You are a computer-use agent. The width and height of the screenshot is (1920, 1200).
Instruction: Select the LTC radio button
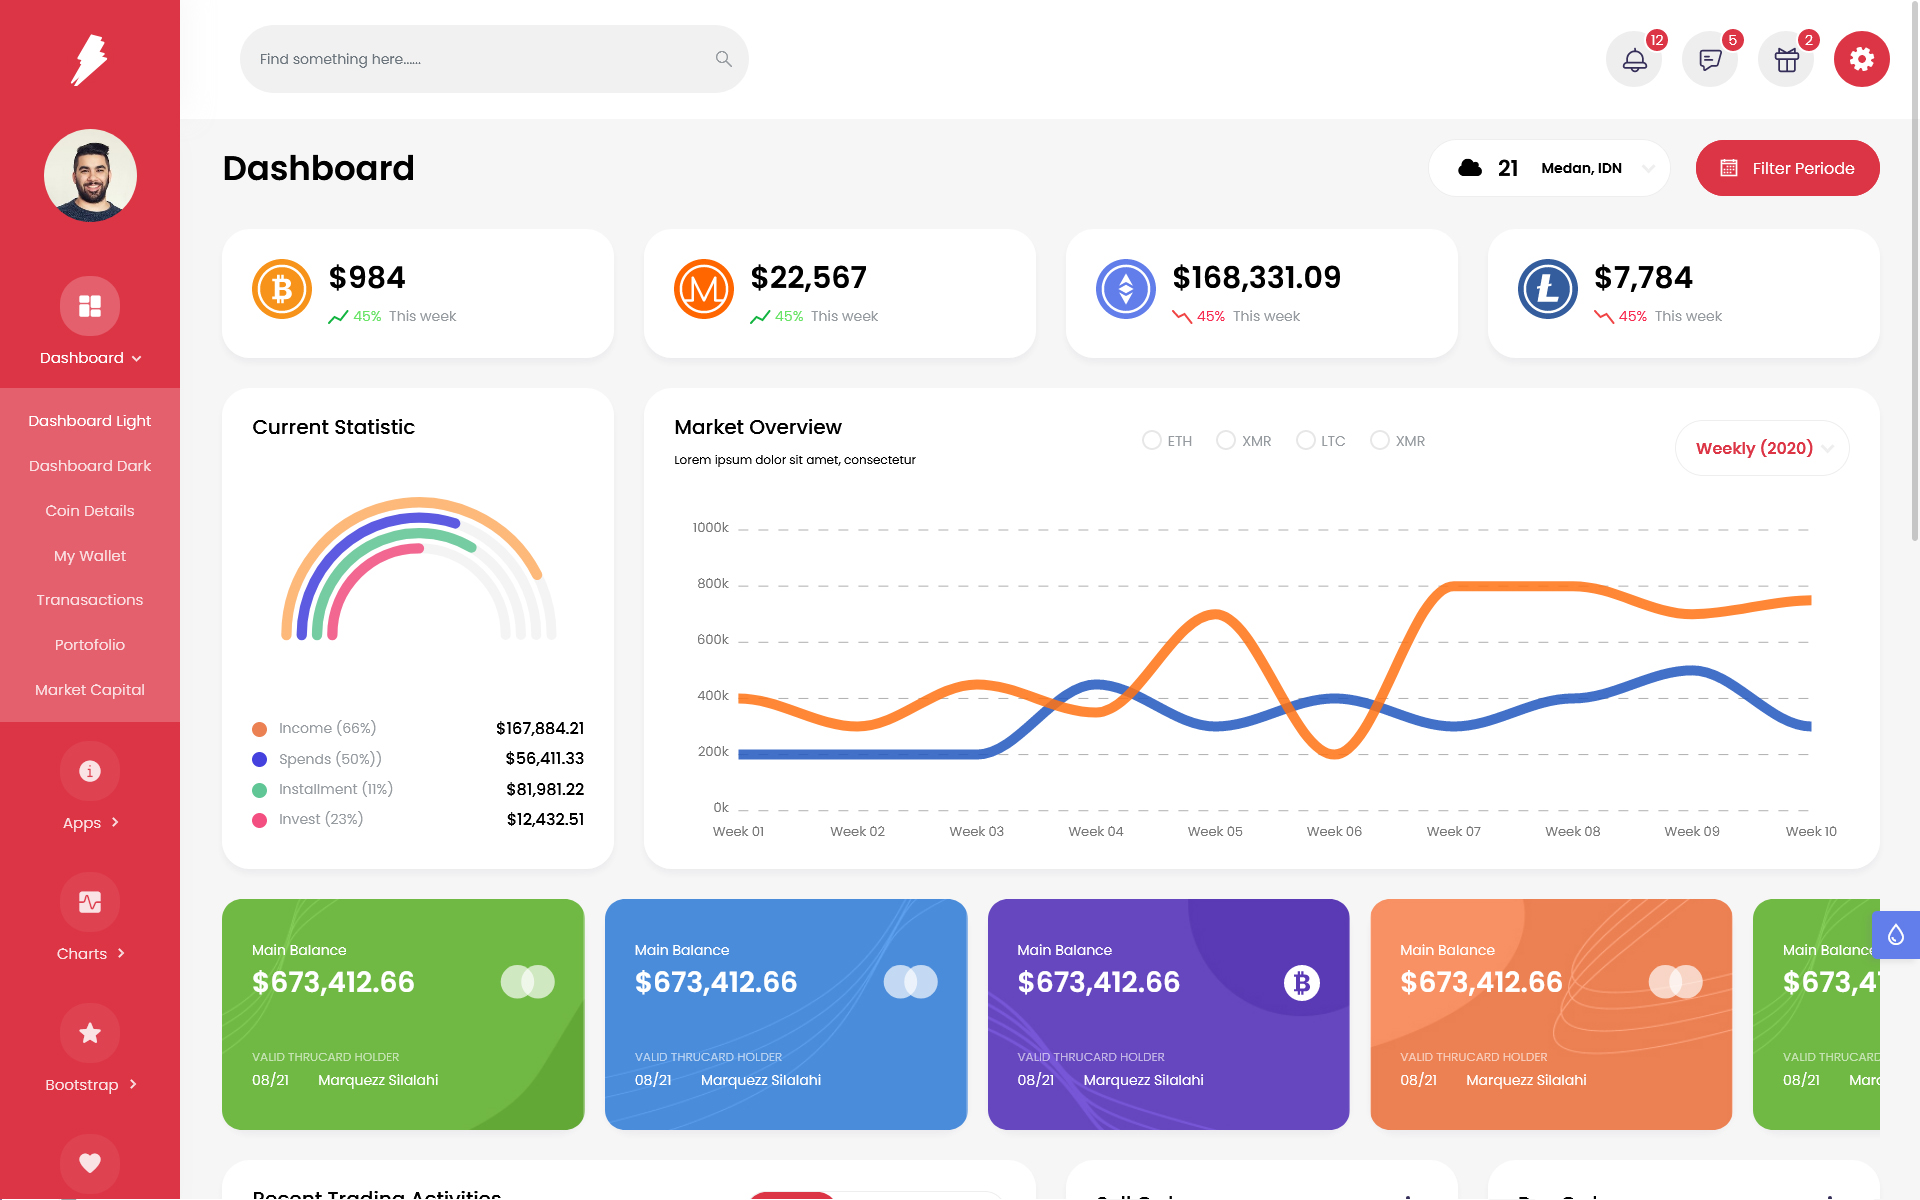point(1305,441)
